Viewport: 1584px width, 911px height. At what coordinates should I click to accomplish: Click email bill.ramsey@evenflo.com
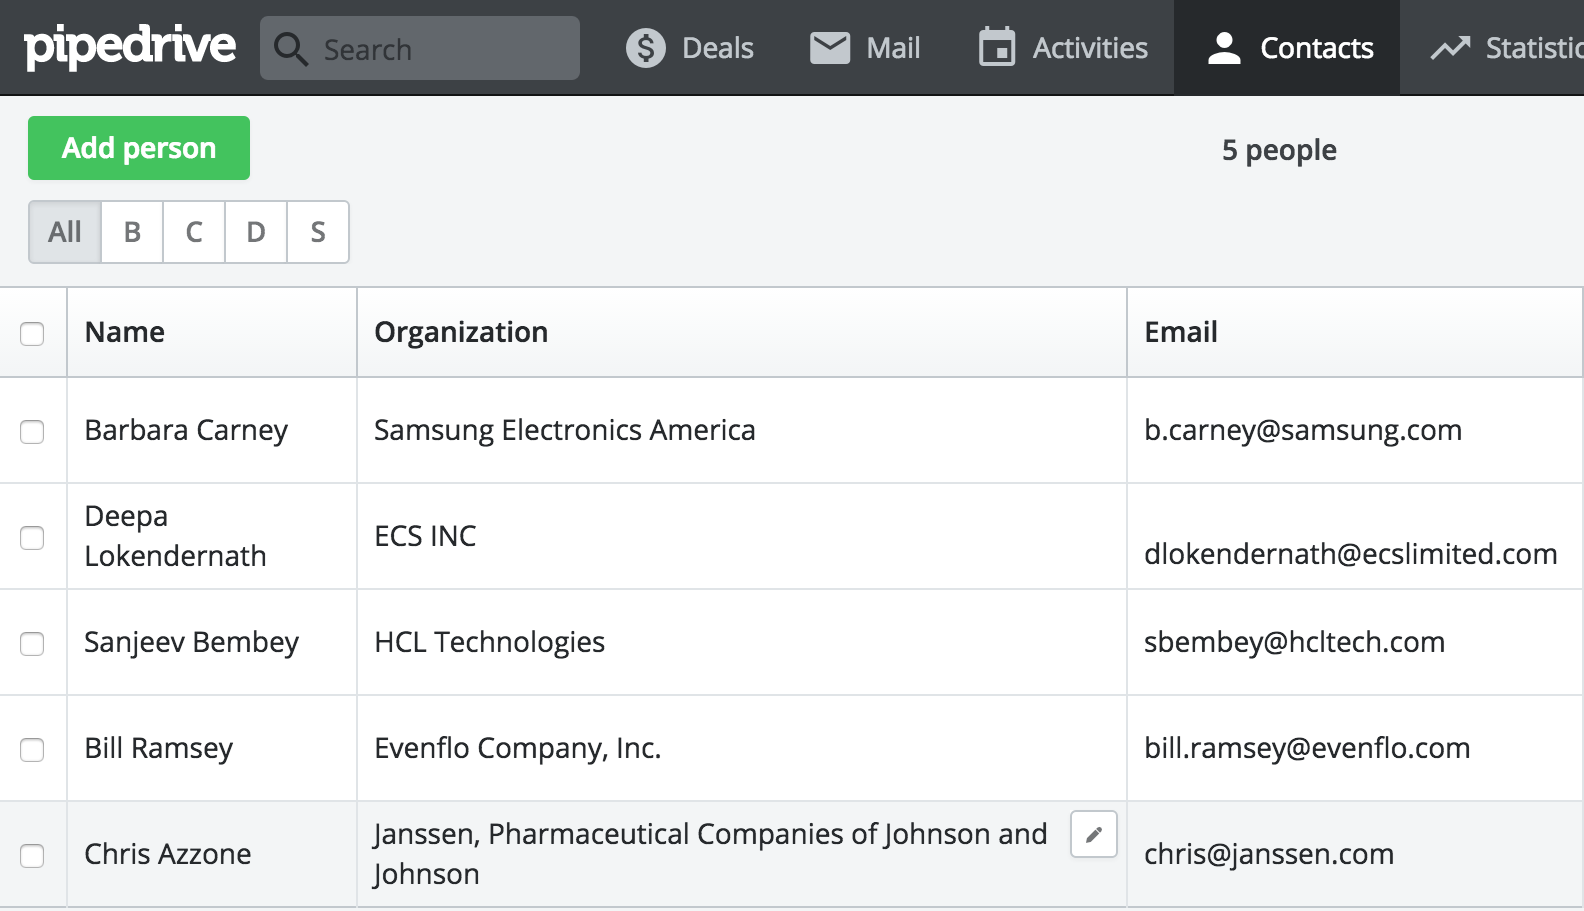[1307, 748]
